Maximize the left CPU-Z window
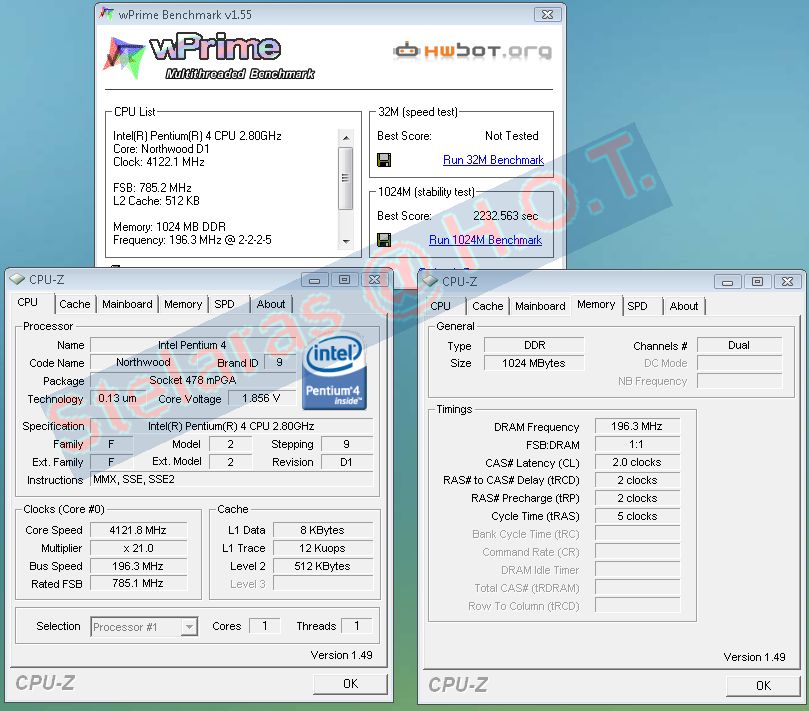Image resolution: width=809 pixels, height=711 pixels. pyautogui.click(x=344, y=280)
